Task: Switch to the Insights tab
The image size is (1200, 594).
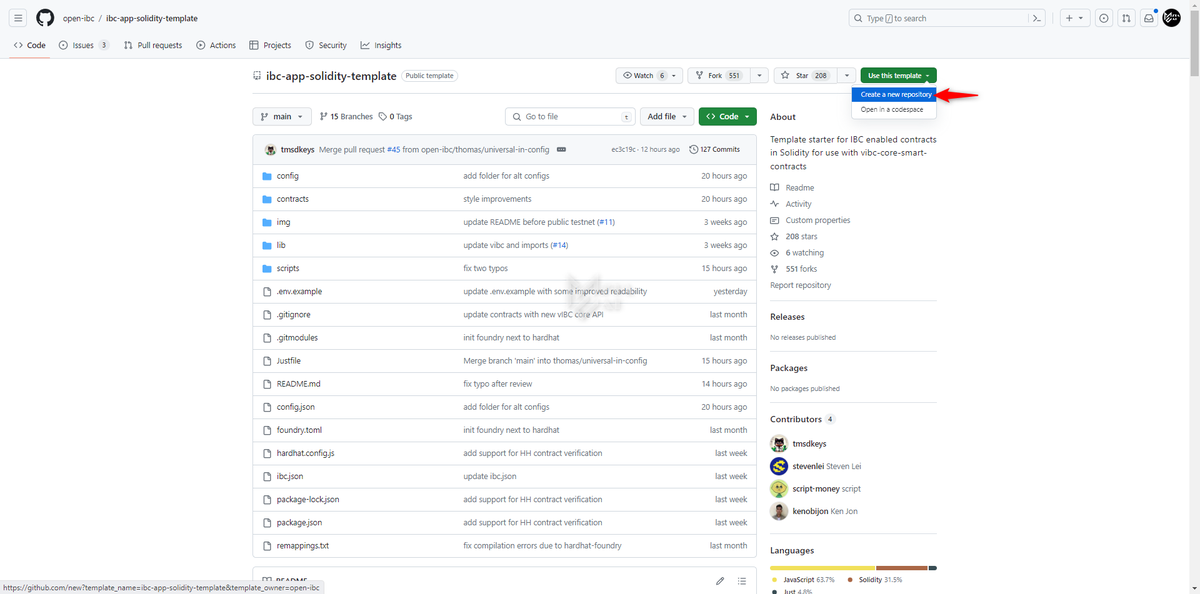Action: coord(381,45)
